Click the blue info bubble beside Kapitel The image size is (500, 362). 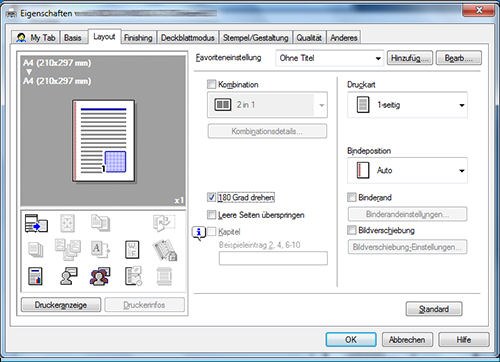[199, 233]
